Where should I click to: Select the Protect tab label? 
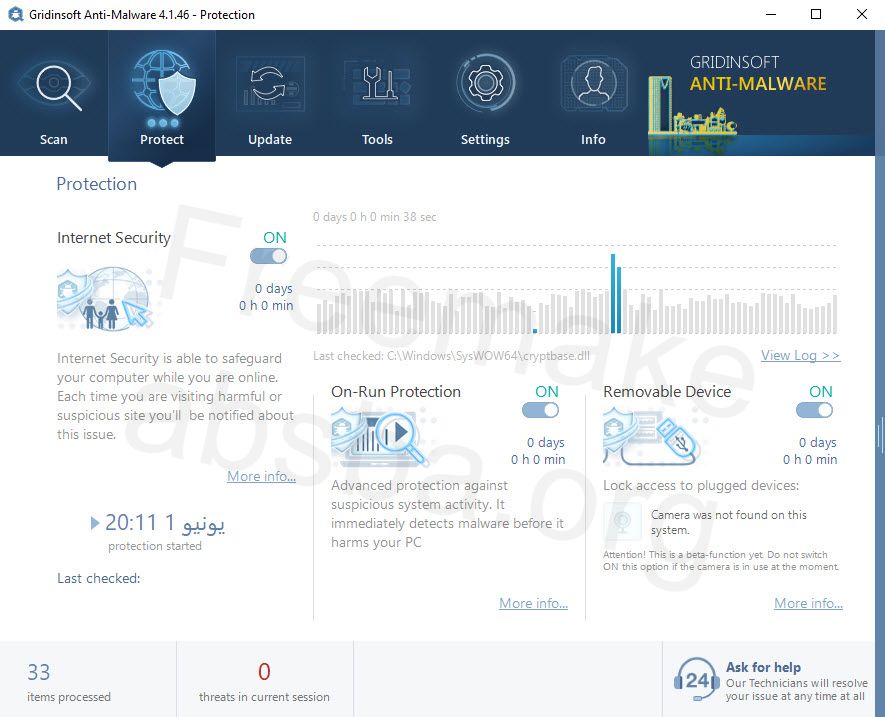[x=162, y=139]
